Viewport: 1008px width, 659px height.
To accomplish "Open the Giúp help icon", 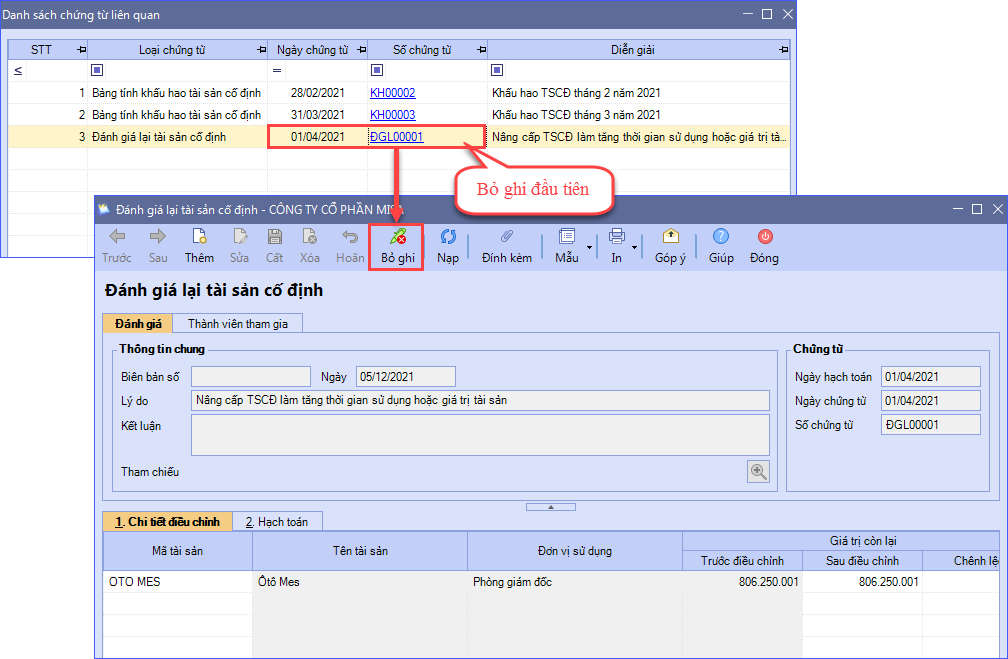I will 721,238.
